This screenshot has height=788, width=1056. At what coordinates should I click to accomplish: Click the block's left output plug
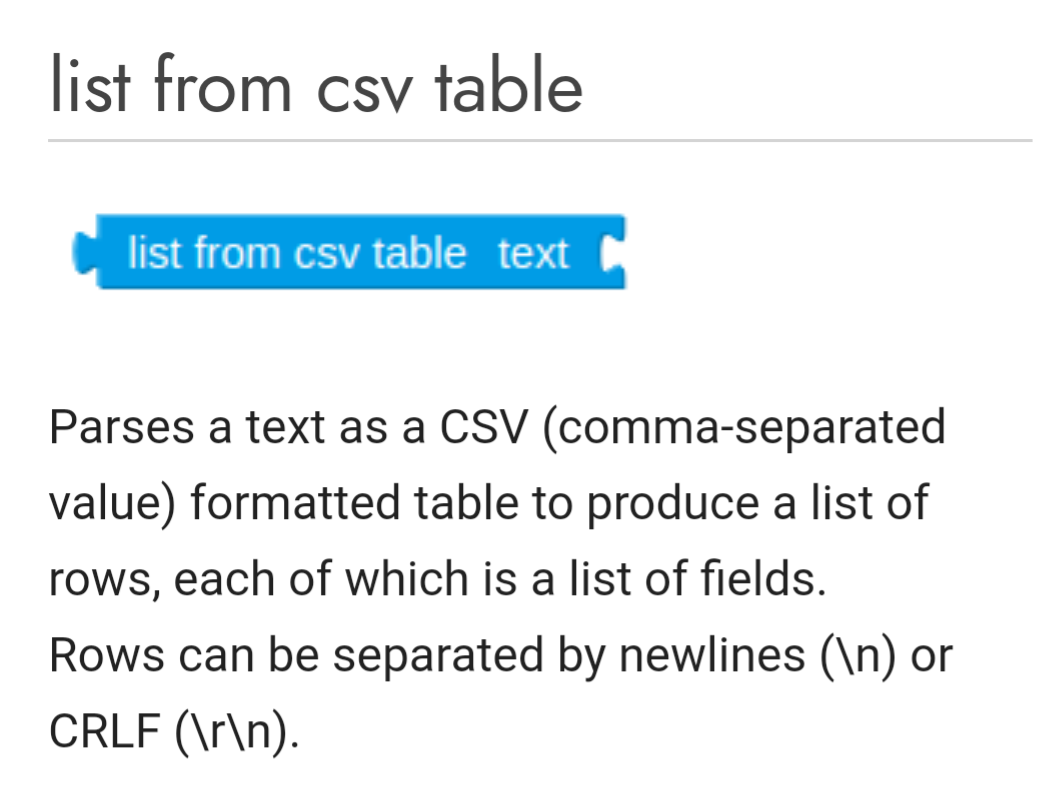pyautogui.click(x=83, y=253)
